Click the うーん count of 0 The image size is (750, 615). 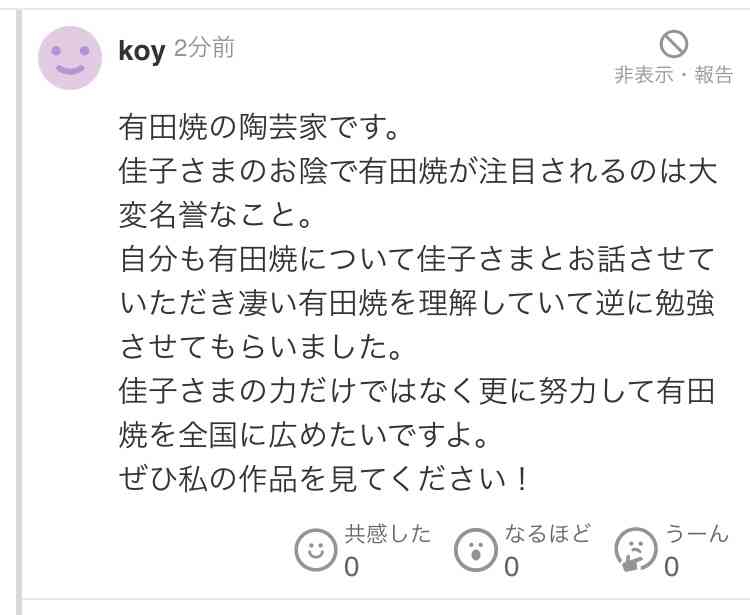click(x=672, y=568)
